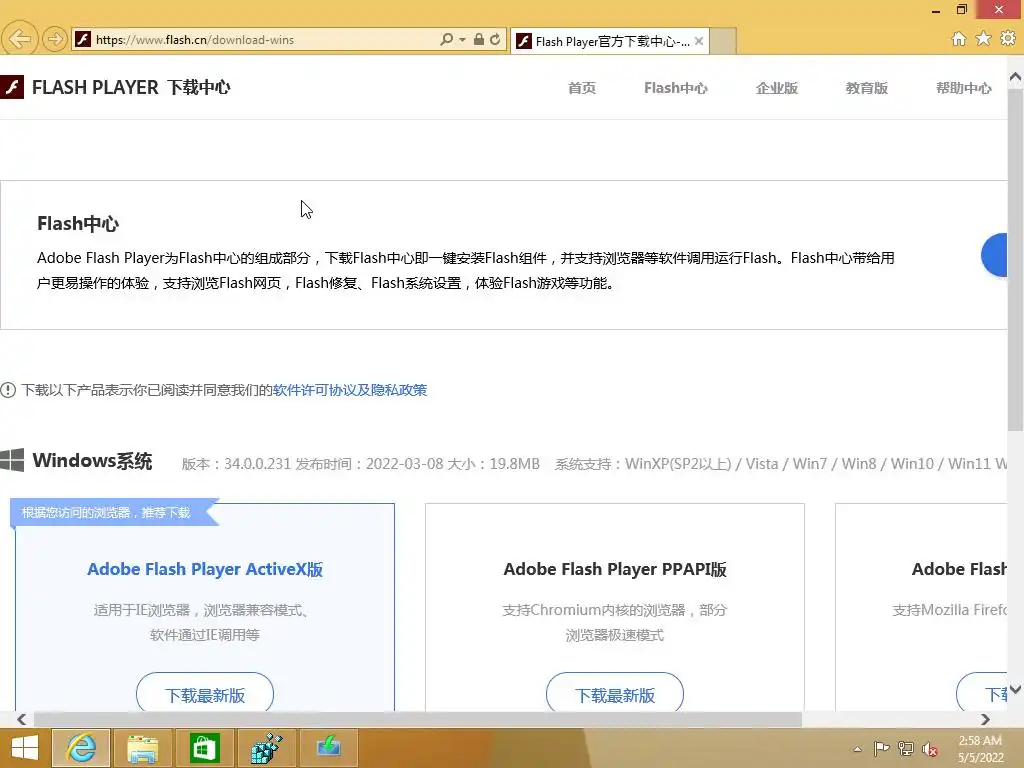Image resolution: width=1024 pixels, height=768 pixels.
Task: Open the browser Home icon
Action: (958, 39)
